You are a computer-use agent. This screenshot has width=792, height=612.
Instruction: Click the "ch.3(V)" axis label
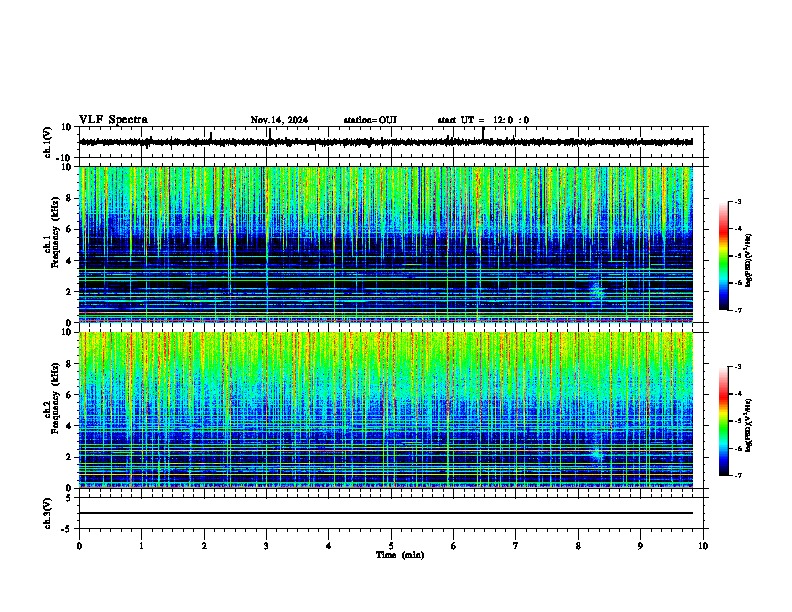(48, 513)
